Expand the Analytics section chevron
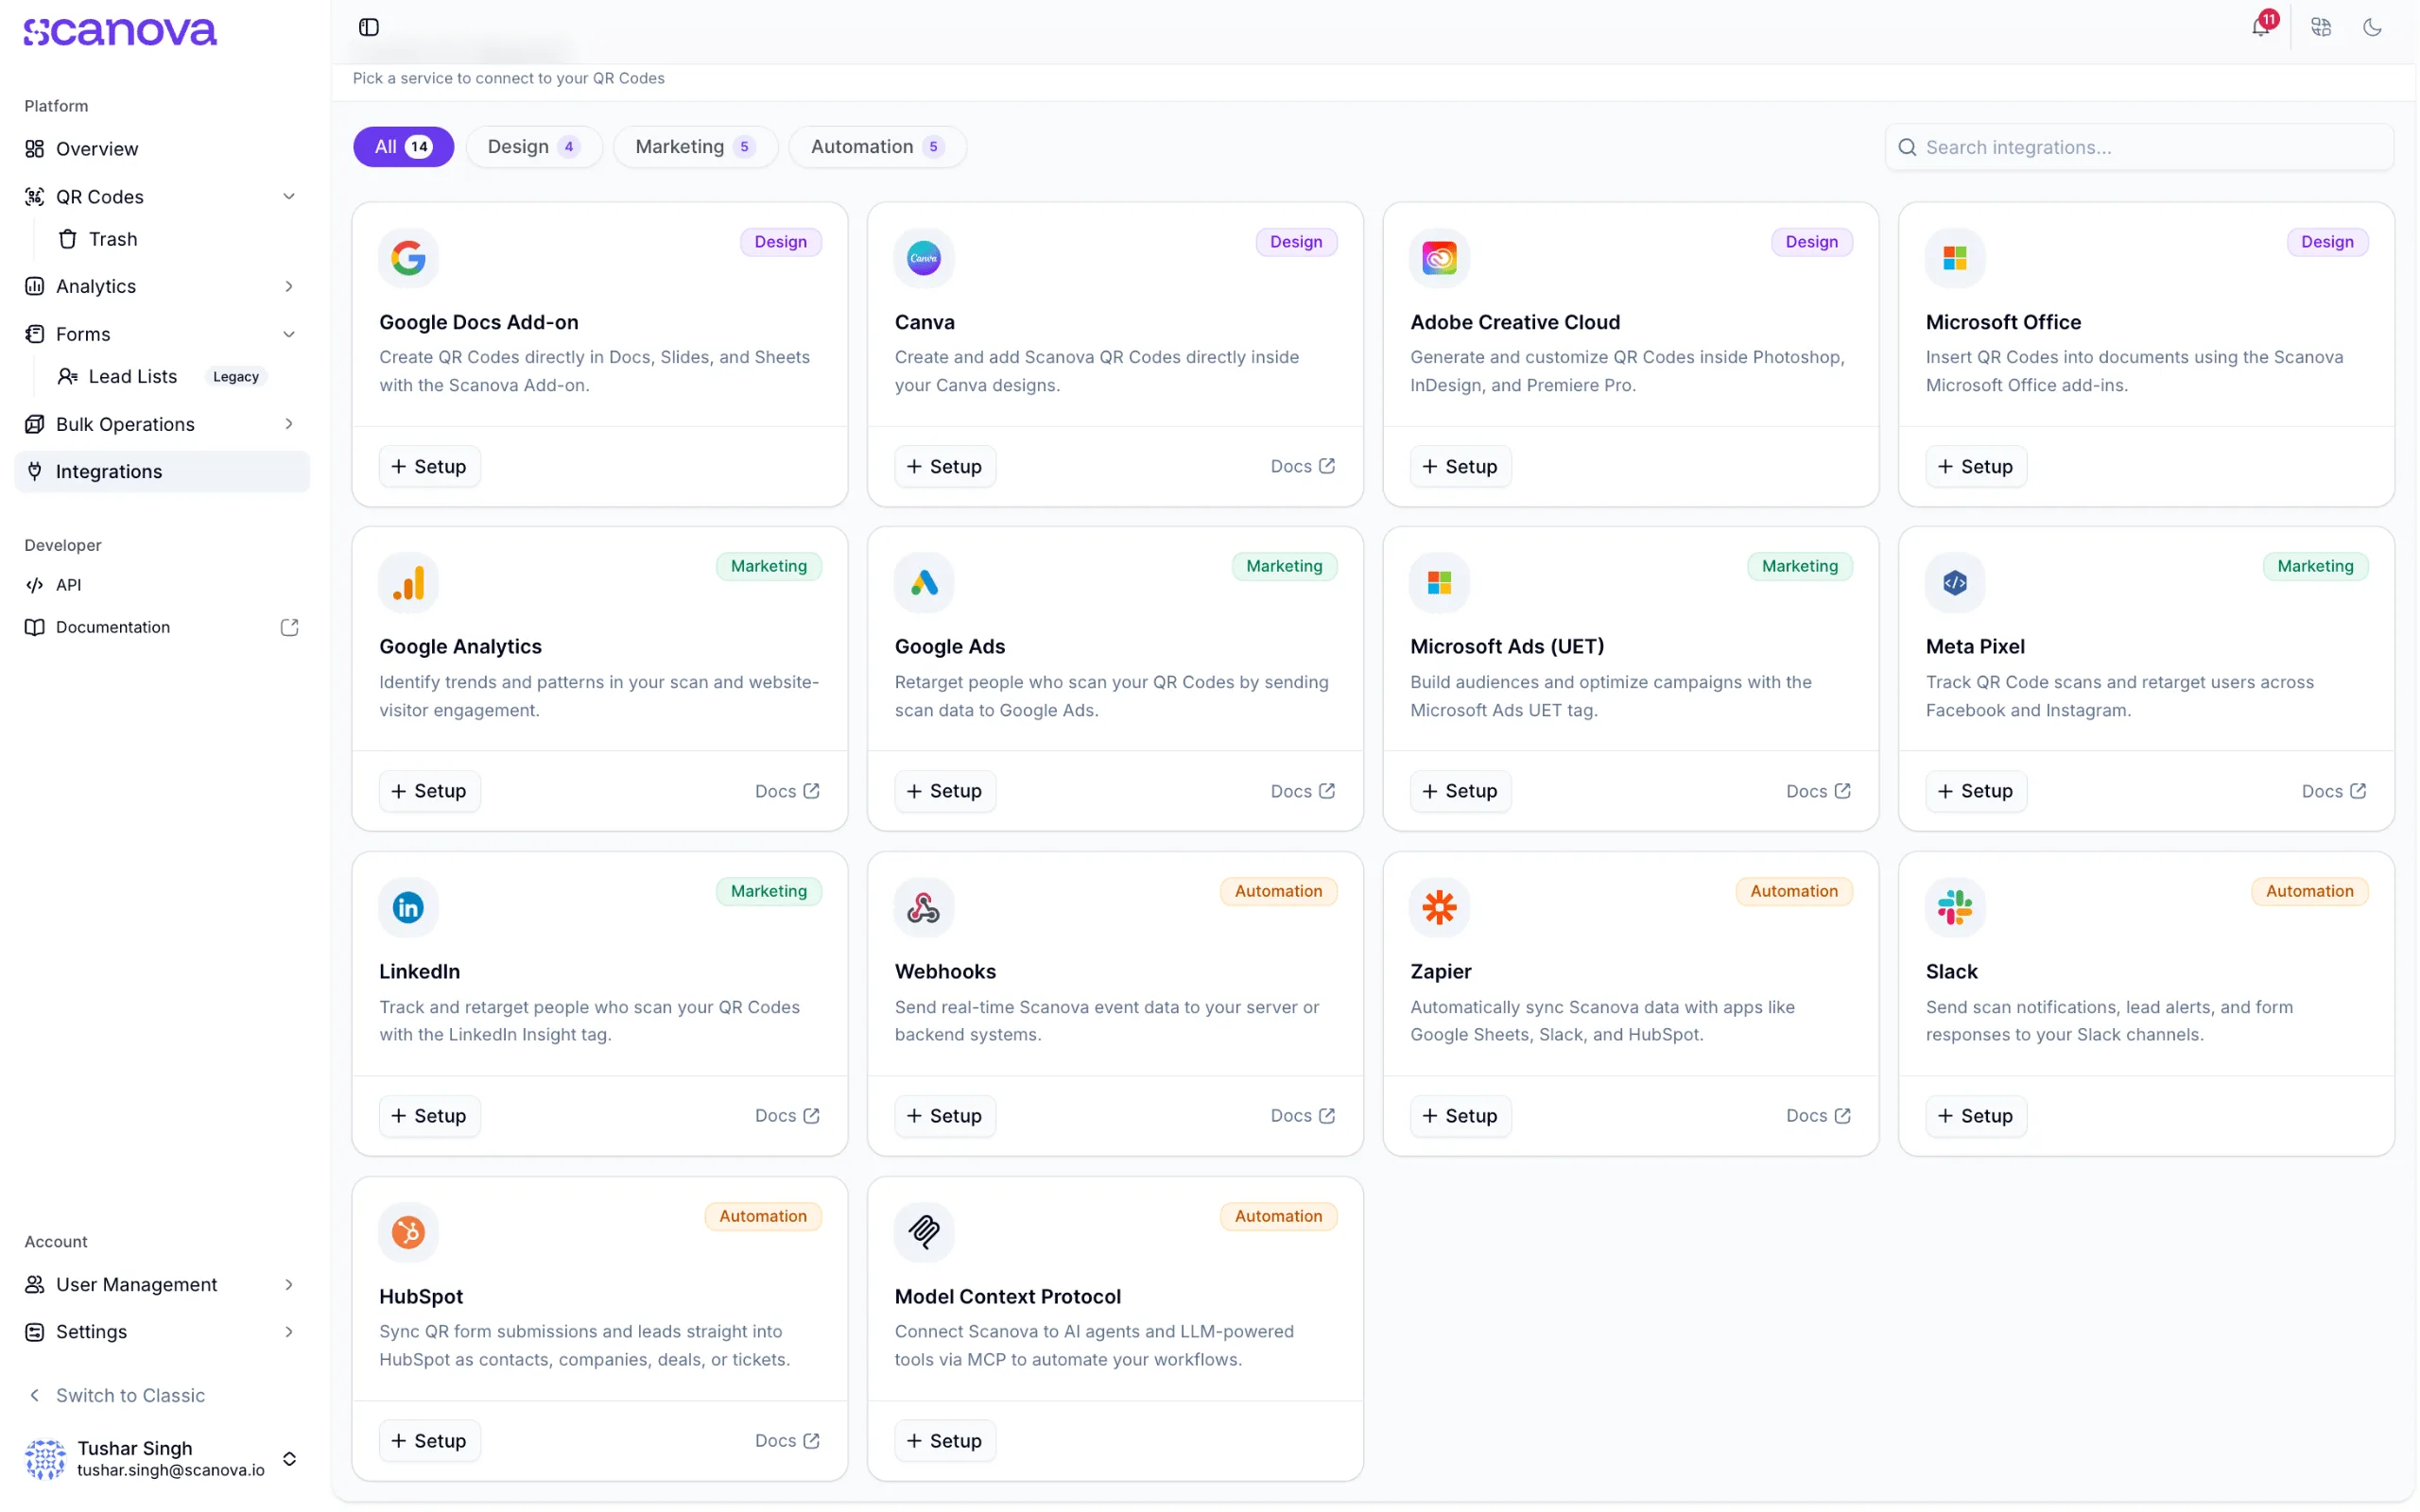Image resolution: width=2420 pixels, height=1512 pixels. point(289,286)
